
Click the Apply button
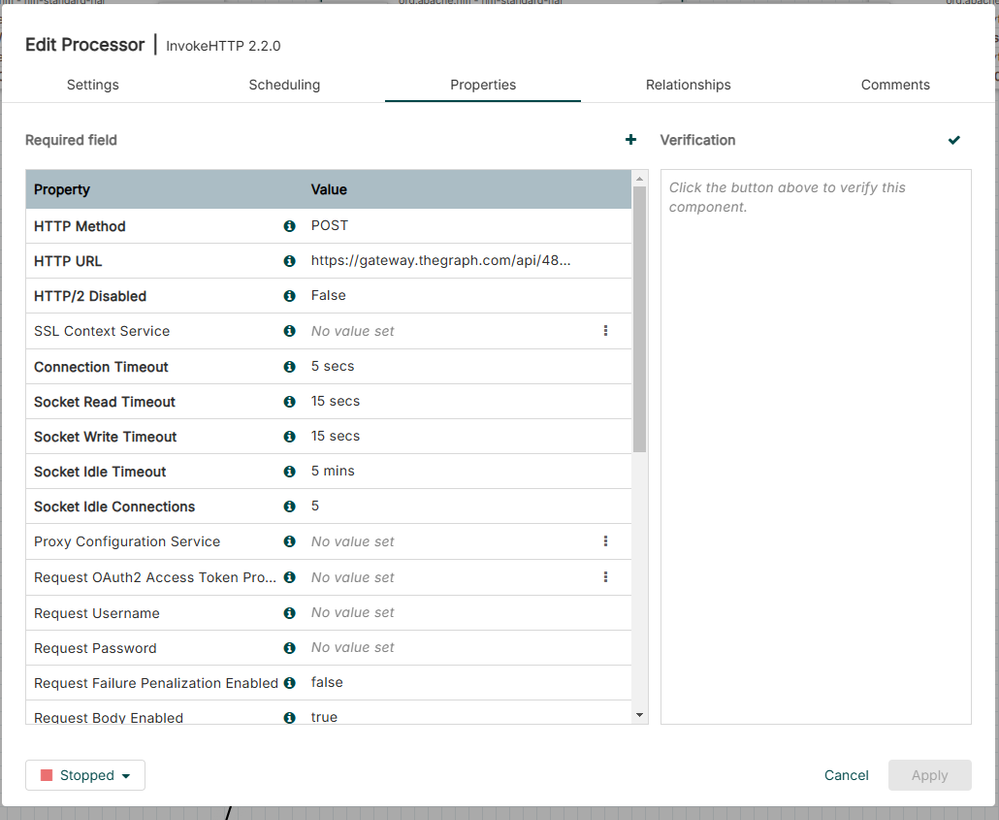point(929,775)
